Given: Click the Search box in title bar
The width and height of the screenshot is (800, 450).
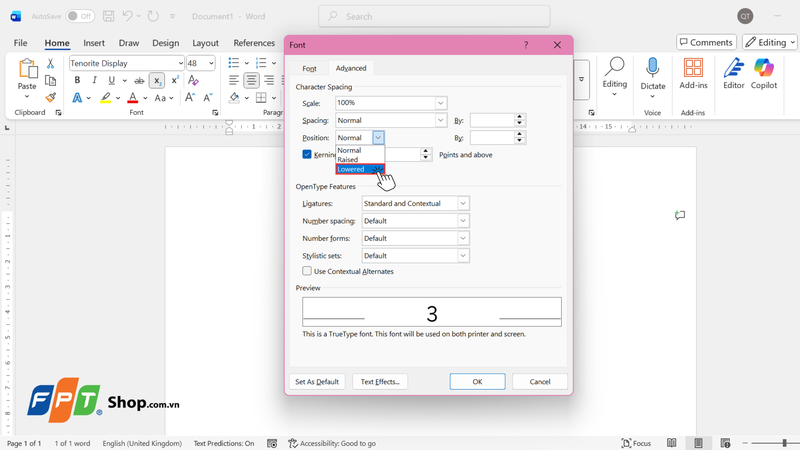Looking at the screenshot, I should [434, 16].
